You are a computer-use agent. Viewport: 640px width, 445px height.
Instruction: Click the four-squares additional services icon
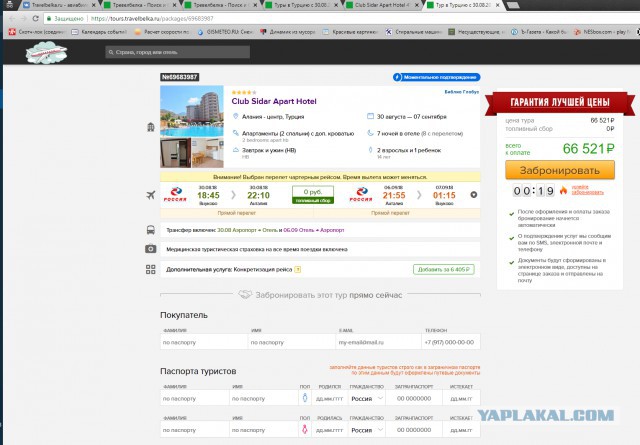(151, 269)
